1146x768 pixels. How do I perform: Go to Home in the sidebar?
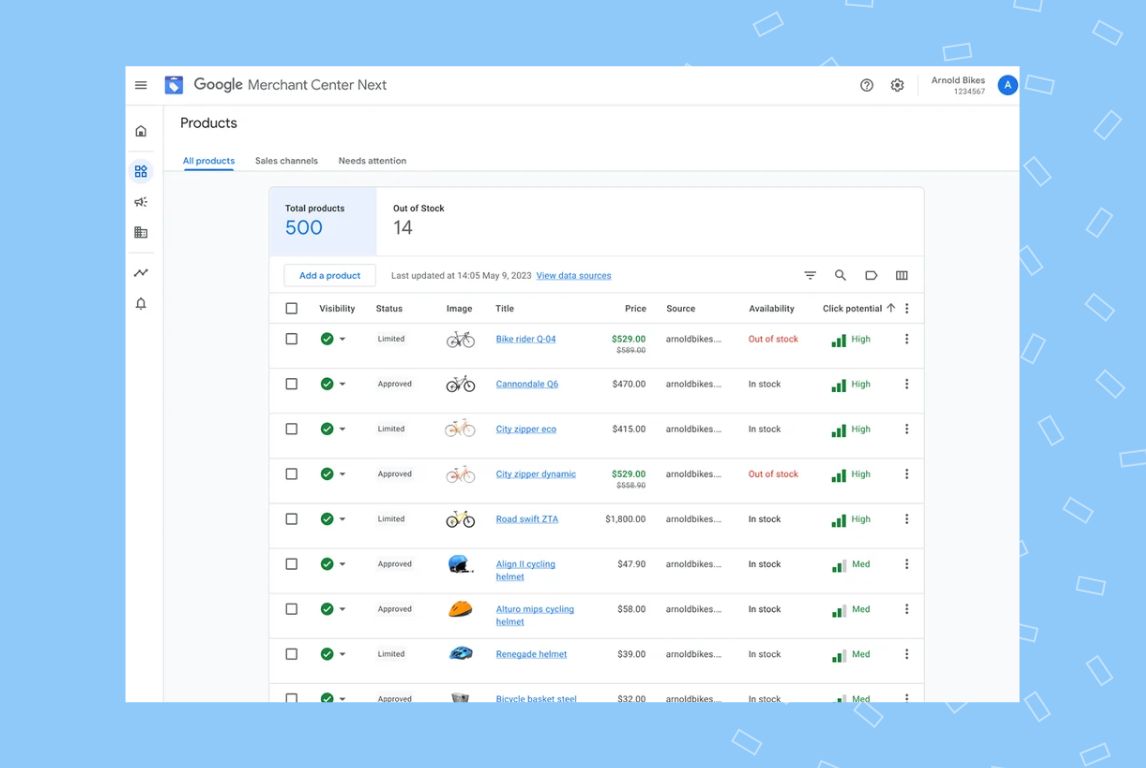point(141,132)
